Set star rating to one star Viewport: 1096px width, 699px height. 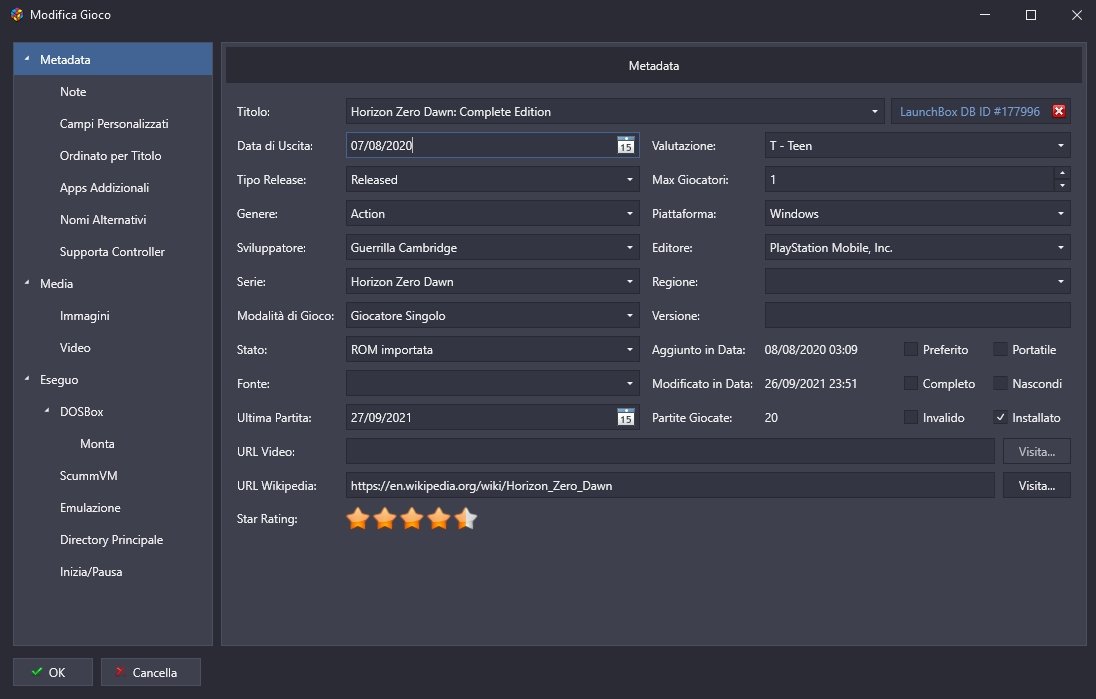point(358,519)
